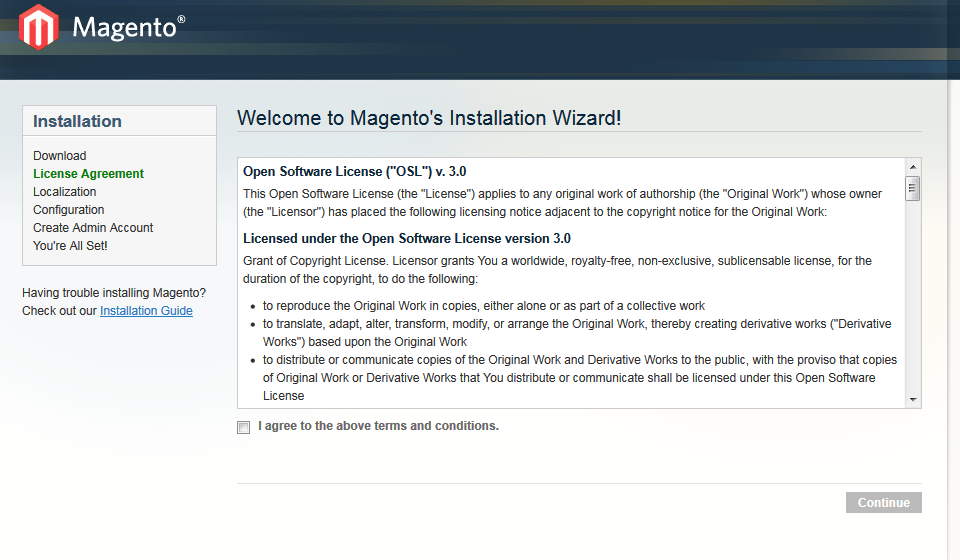960x560 pixels.
Task: Click the Open Software License v. 3.0 heading
Action: coord(354,171)
